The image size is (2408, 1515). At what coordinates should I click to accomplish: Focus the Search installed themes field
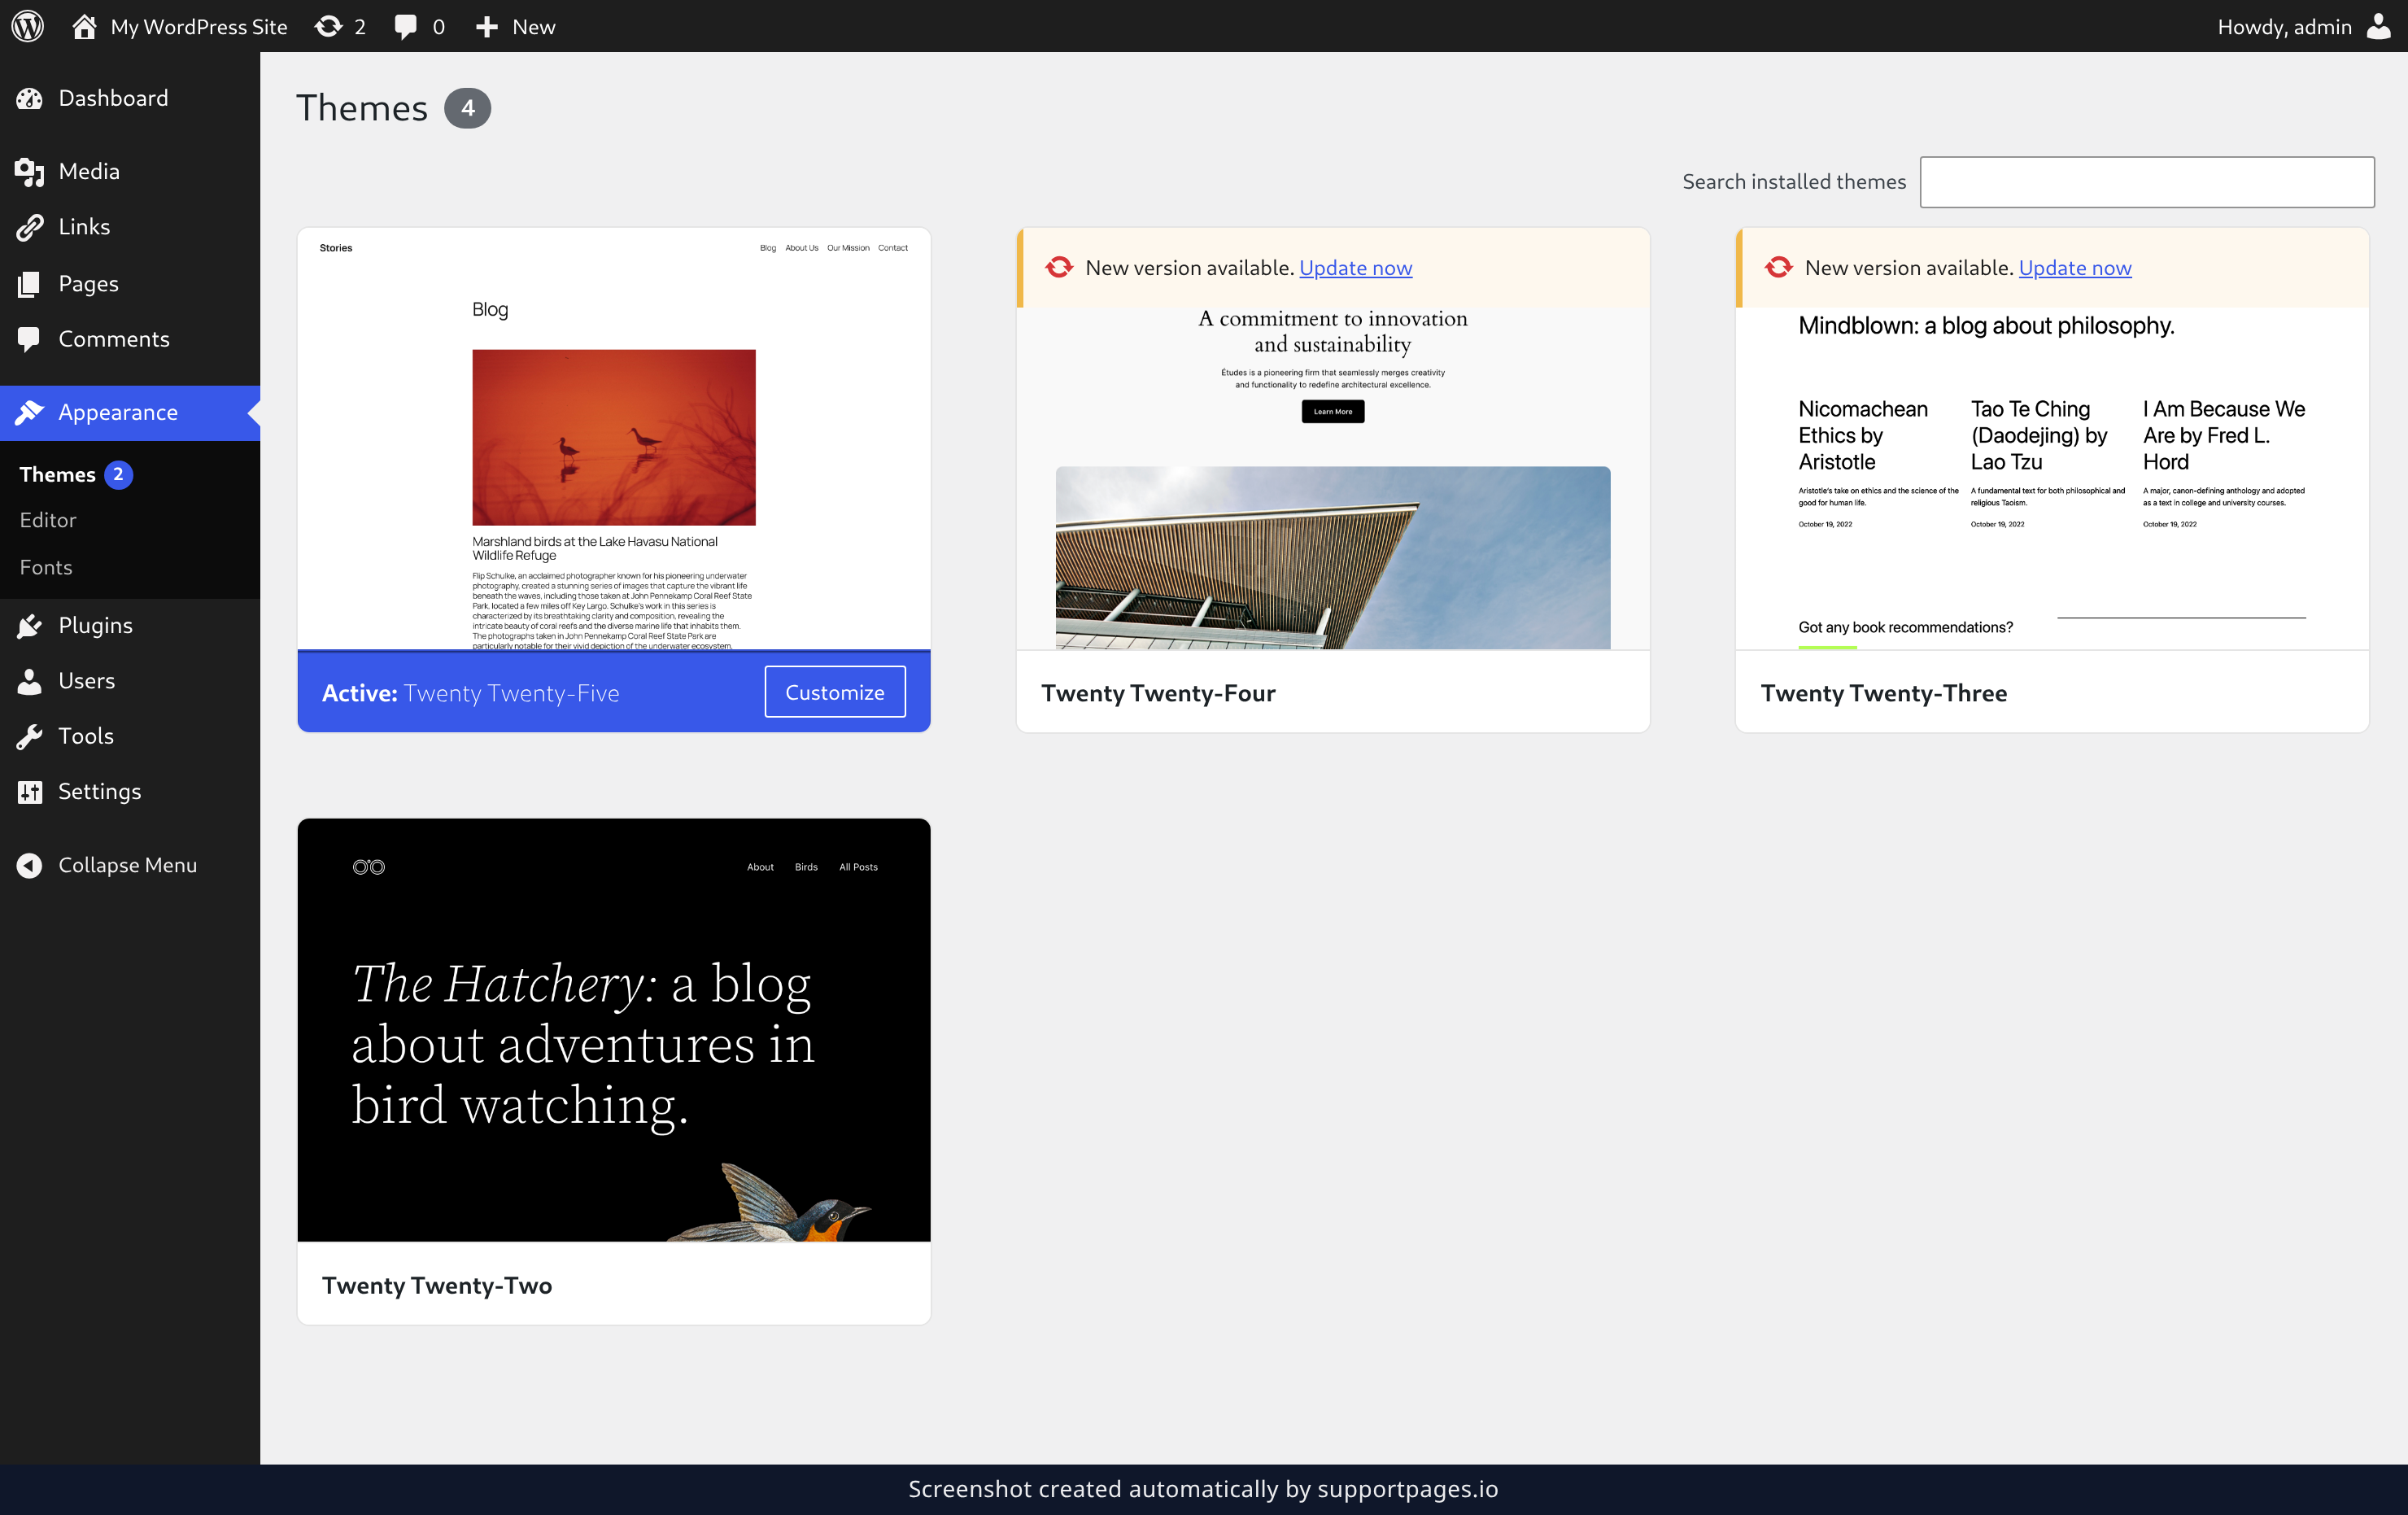point(2147,182)
